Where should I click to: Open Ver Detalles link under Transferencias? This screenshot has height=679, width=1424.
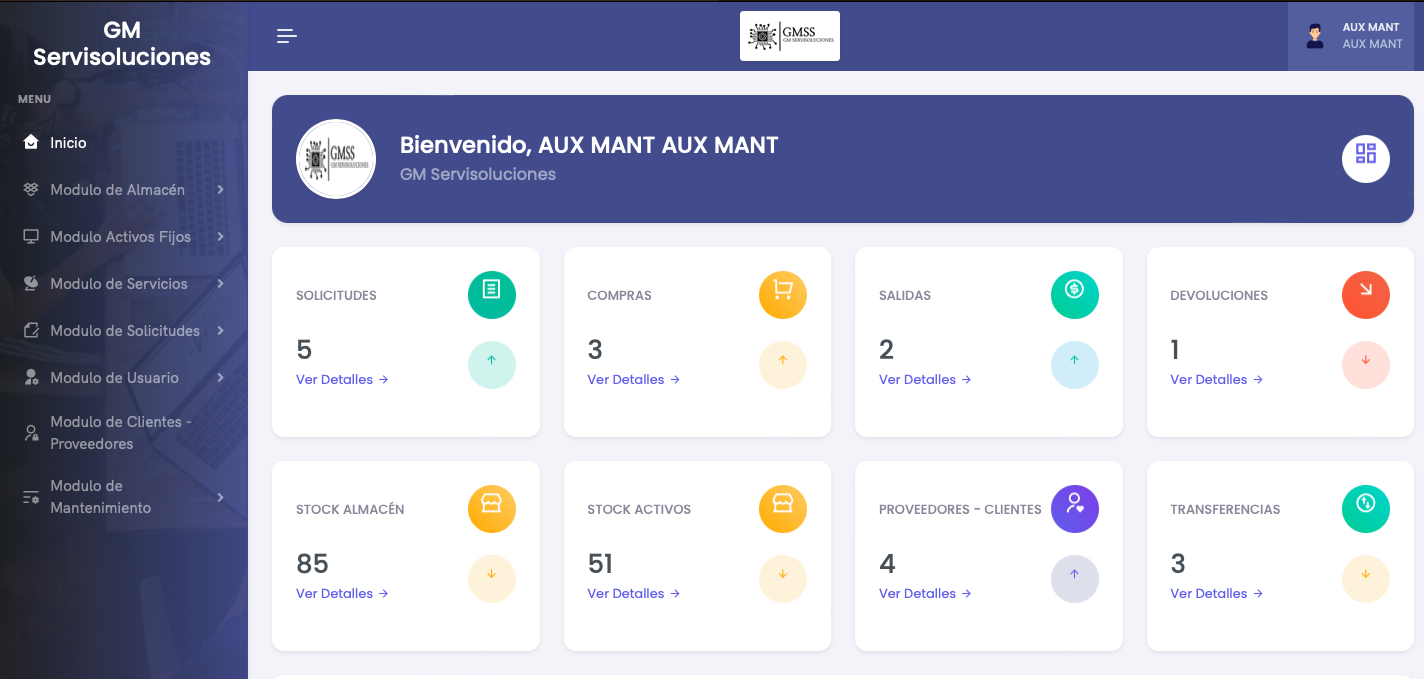(x=1215, y=594)
